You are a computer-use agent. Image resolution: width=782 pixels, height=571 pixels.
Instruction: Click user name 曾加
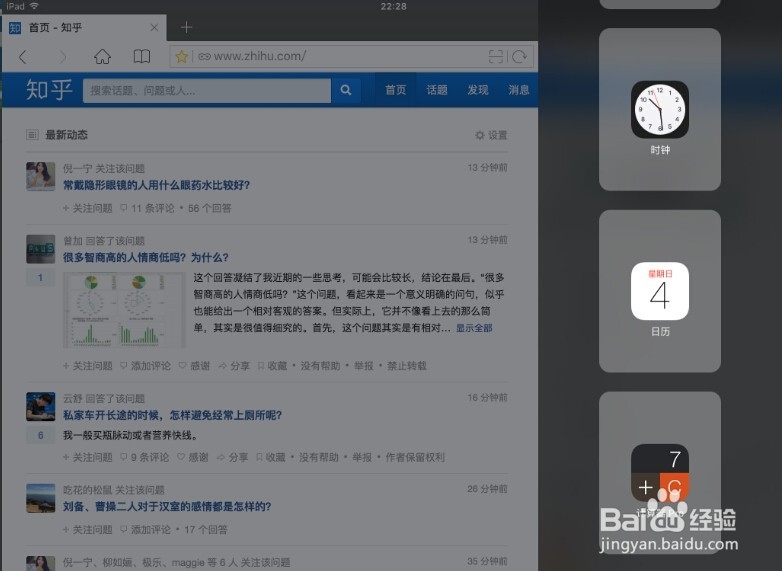point(73,241)
